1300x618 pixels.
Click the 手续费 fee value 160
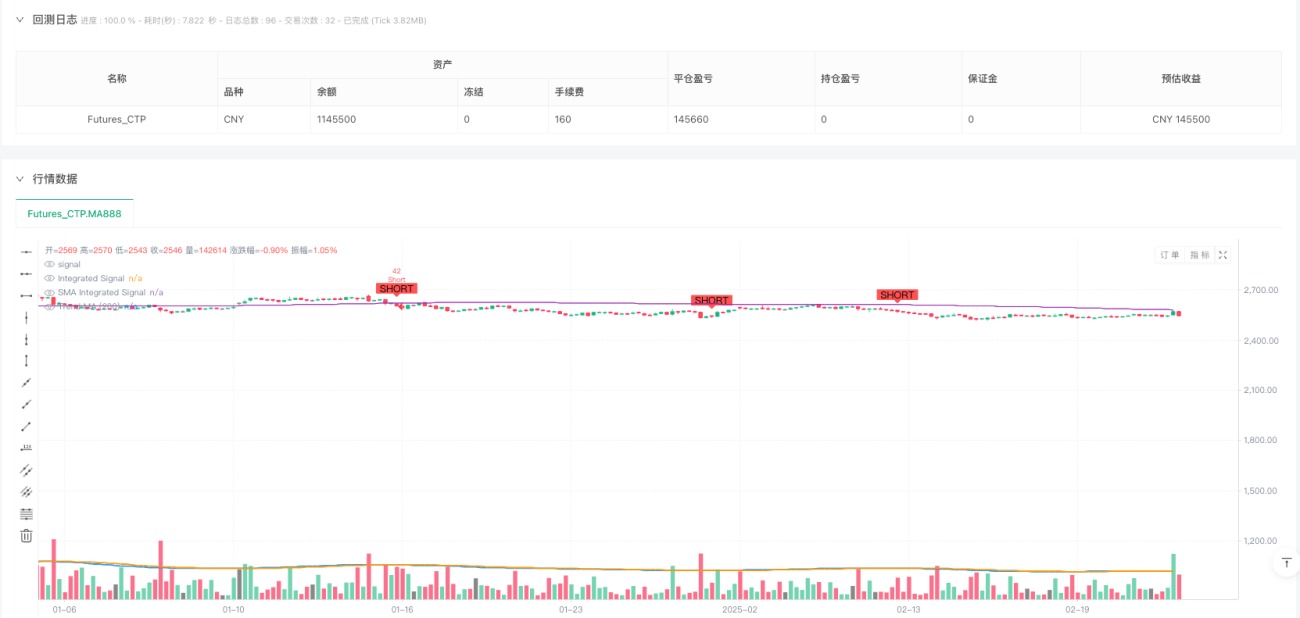(x=564, y=119)
